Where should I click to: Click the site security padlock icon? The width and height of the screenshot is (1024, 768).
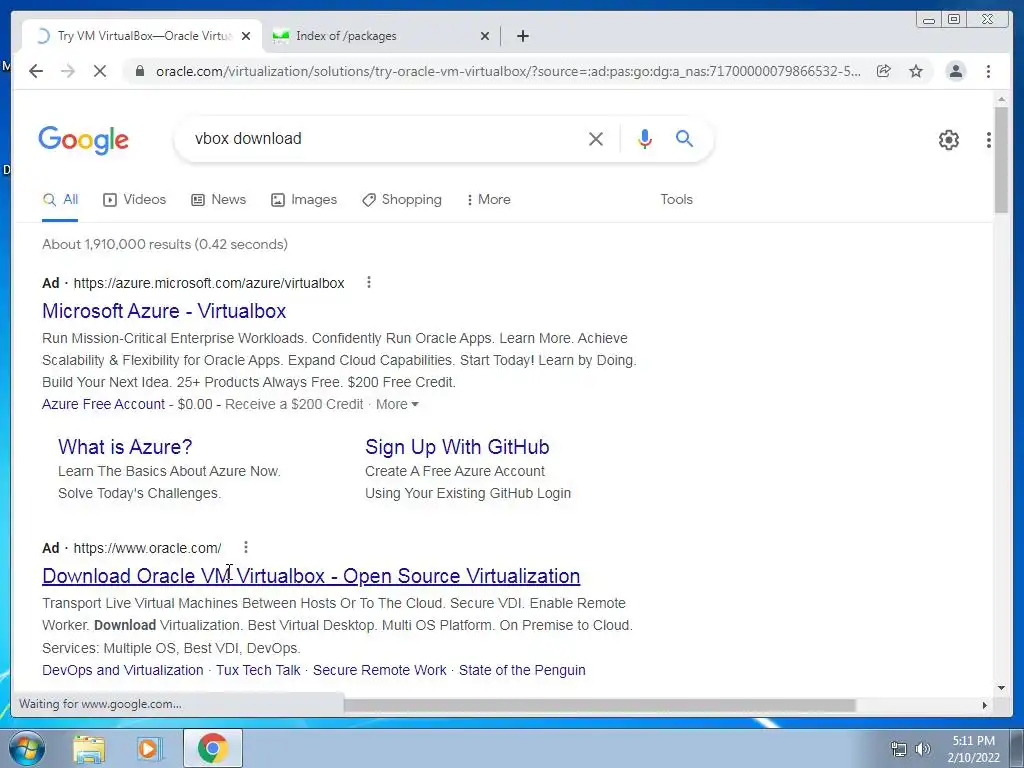(x=139, y=71)
